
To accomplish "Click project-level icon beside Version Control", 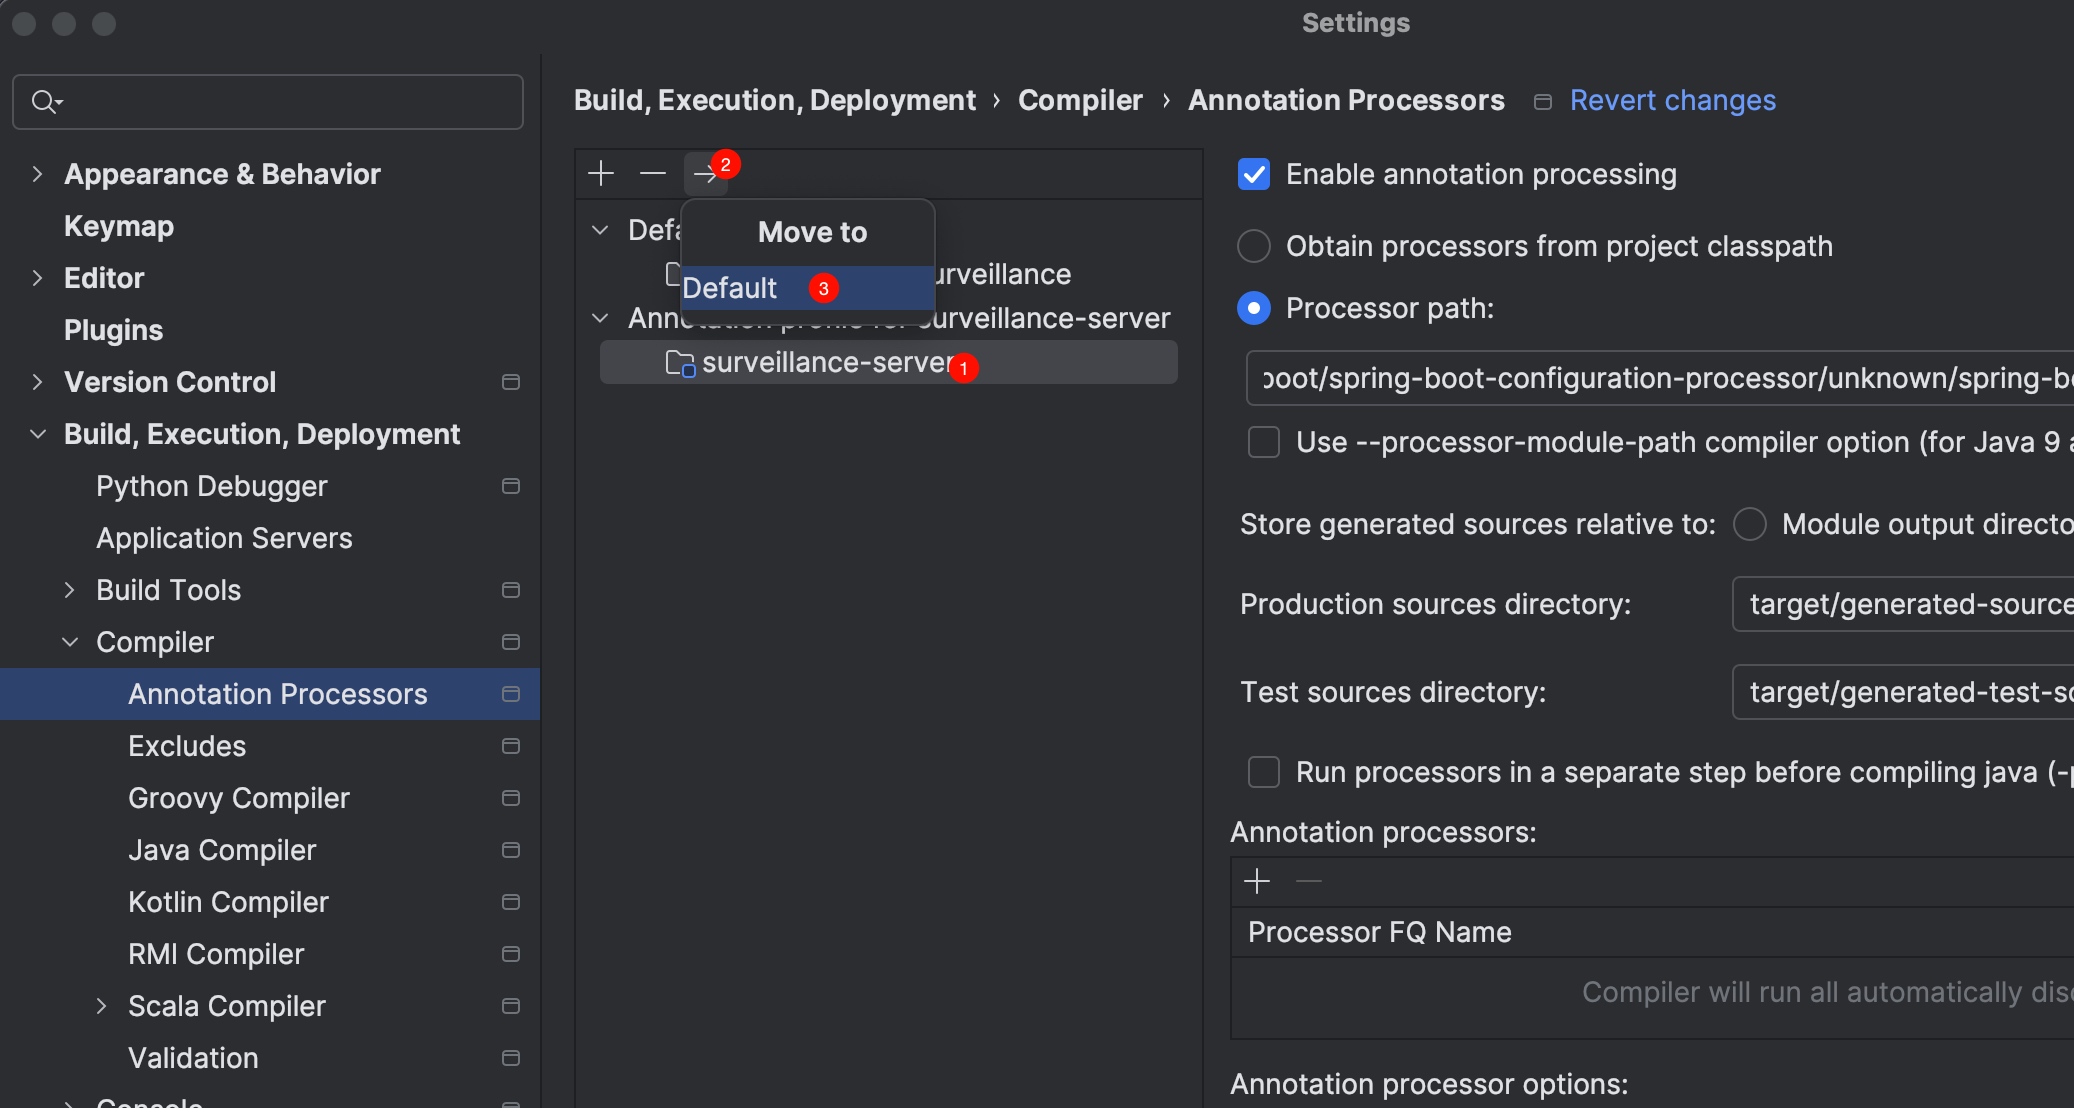I will coord(511,382).
